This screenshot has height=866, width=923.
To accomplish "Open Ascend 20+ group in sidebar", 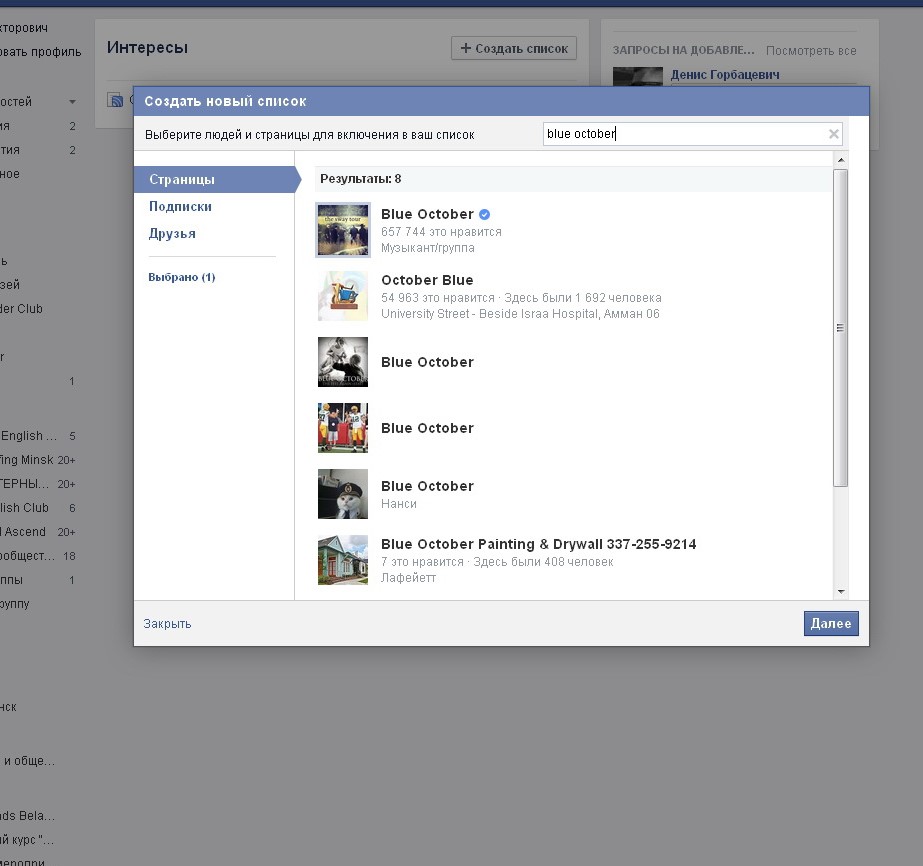I will pyautogui.click(x=38, y=532).
